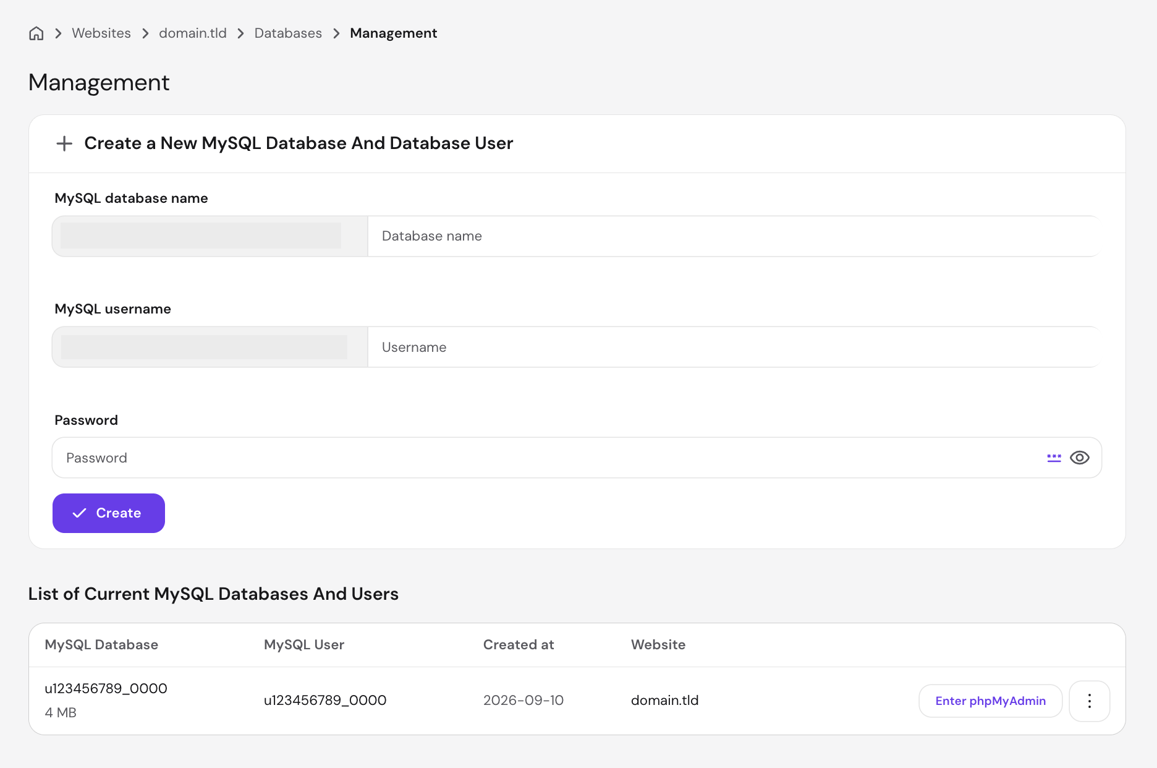The image size is (1157, 768).
Task: Click Enter phpMyAdmin button
Action: pyautogui.click(x=990, y=701)
